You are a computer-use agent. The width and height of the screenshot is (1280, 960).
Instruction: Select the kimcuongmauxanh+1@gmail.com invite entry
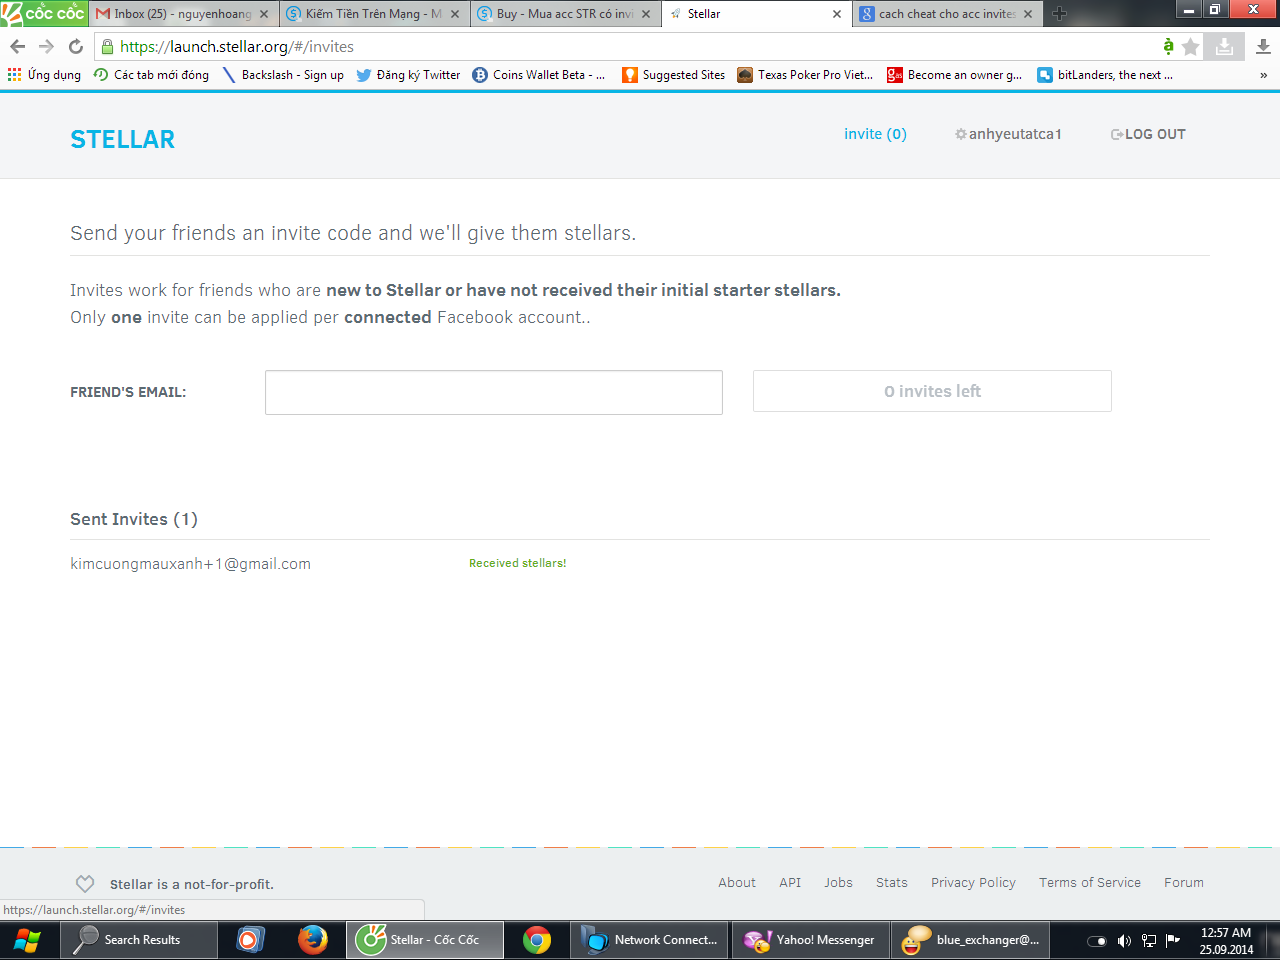click(x=190, y=564)
